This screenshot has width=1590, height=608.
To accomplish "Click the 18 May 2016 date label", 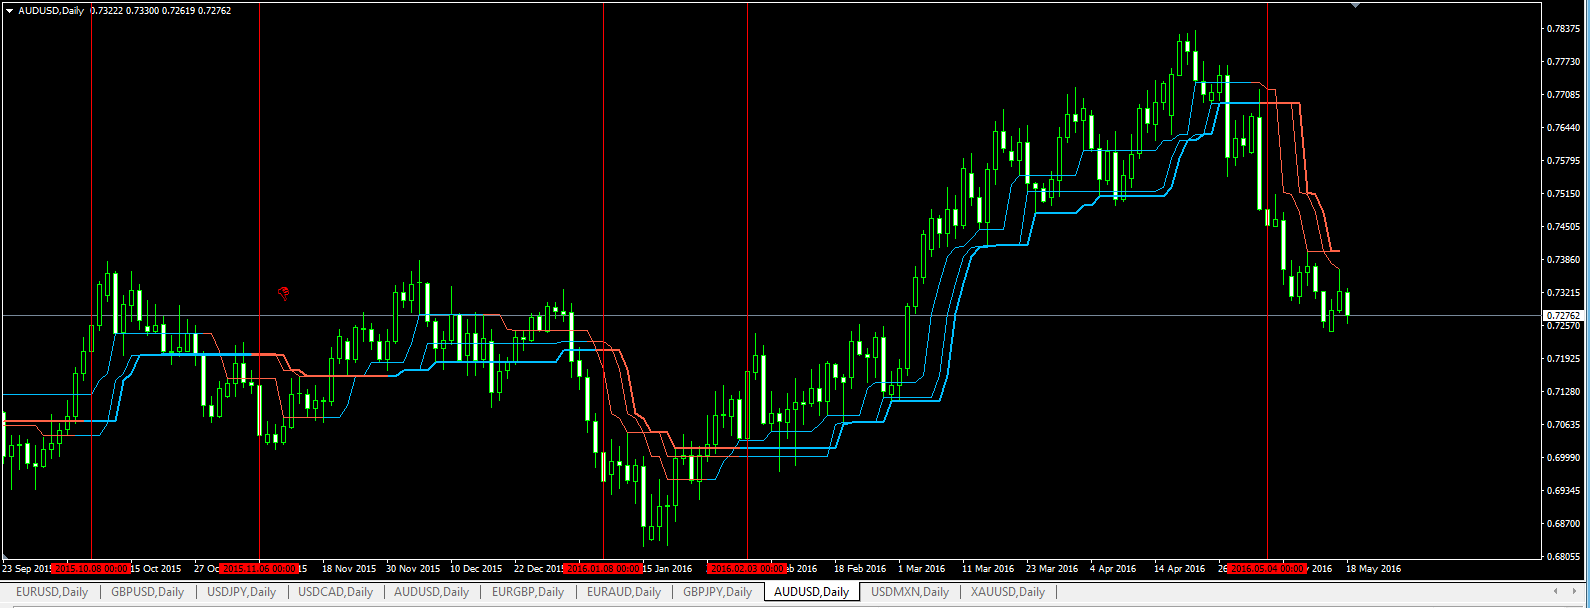I will point(1373,568).
